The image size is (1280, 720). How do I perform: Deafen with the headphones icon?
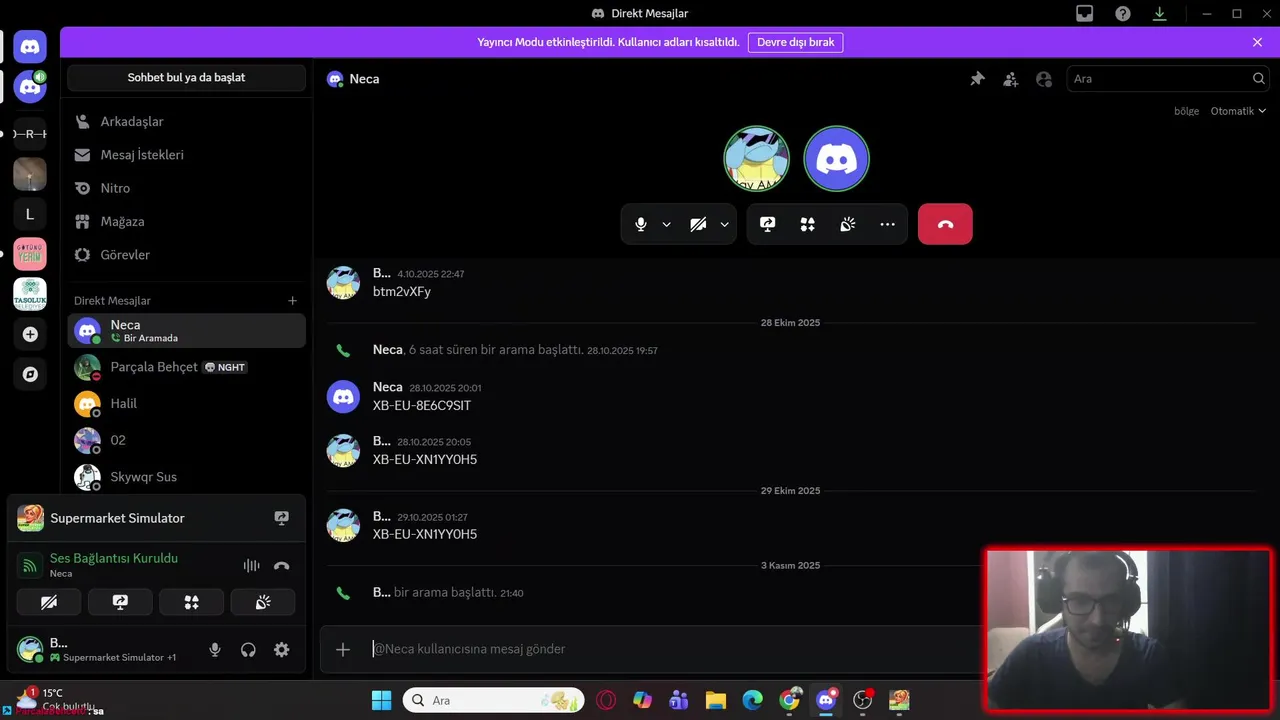click(248, 650)
